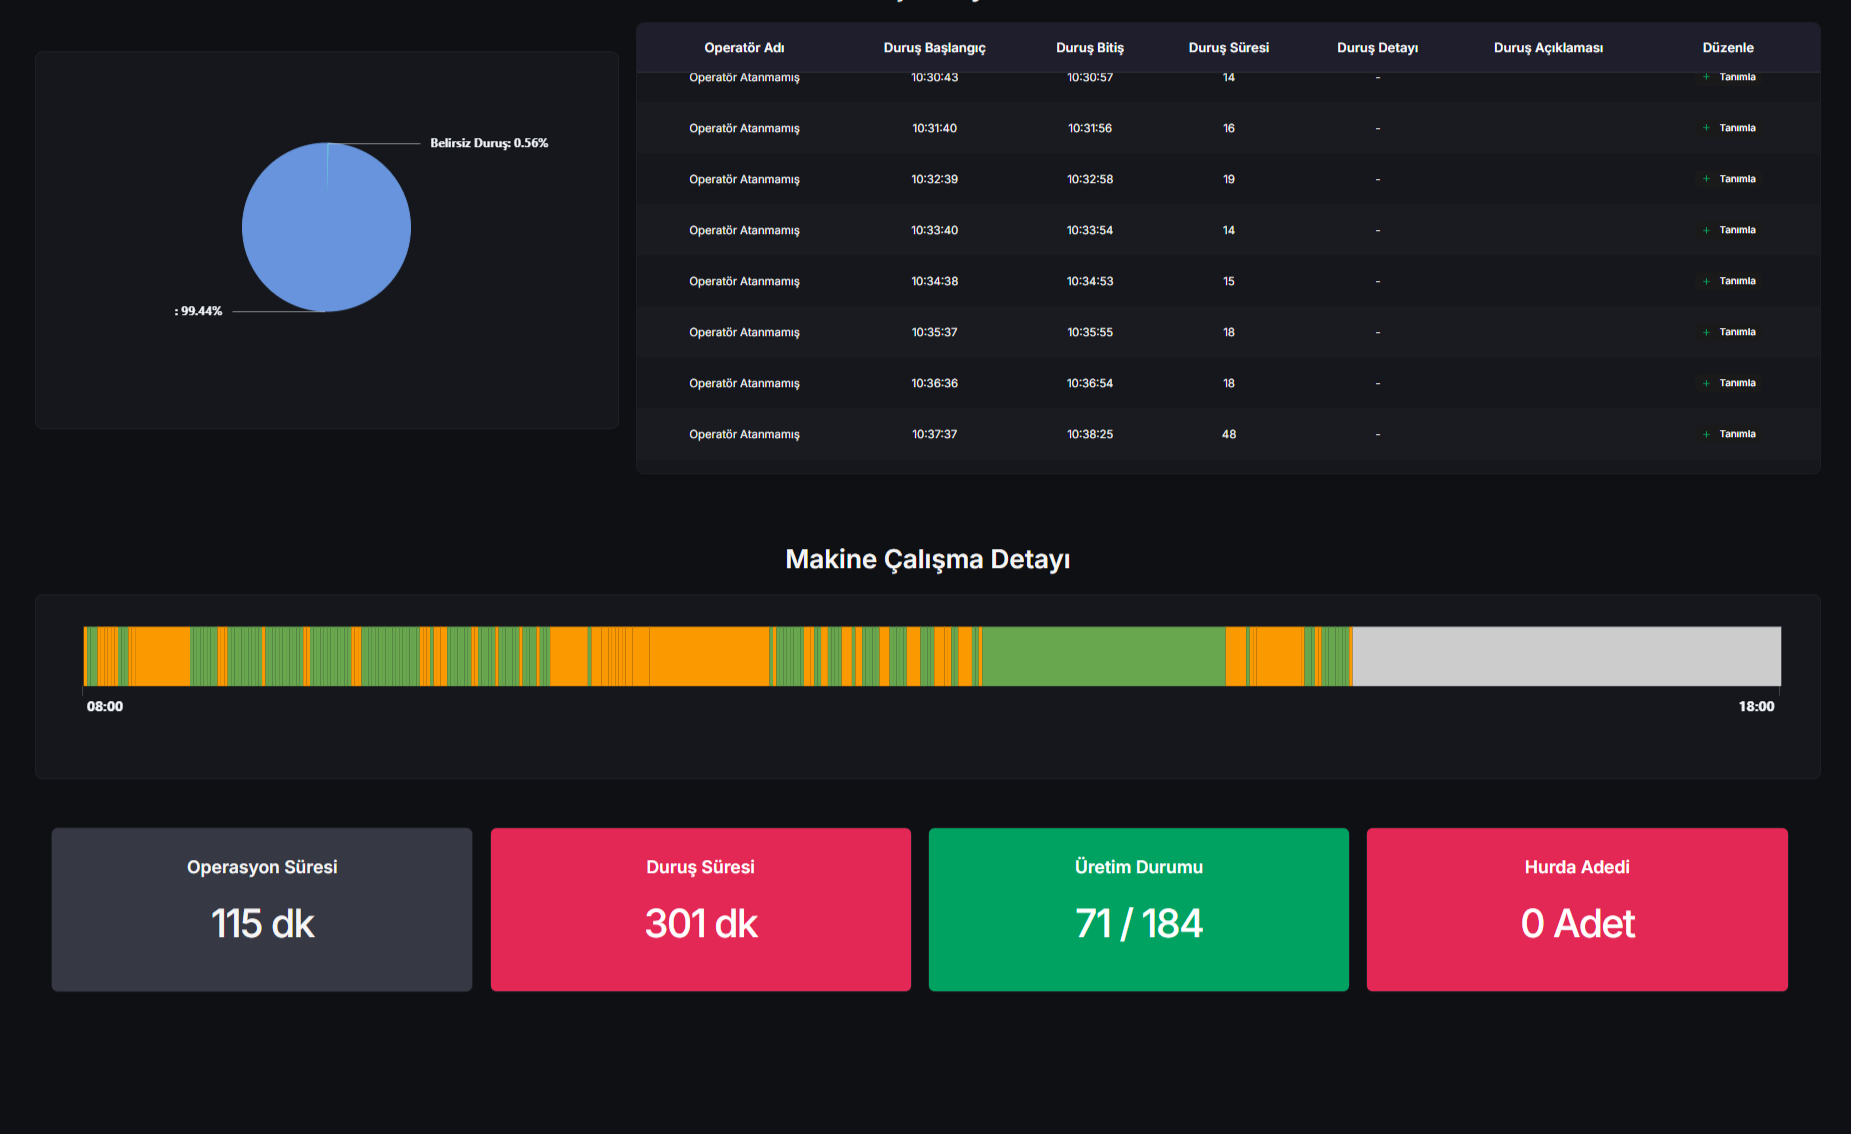Click plus icon for stop starting 10:34:38
Image resolution: width=1851 pixels, height=1134 pixels.
(x=1706, y=281)
